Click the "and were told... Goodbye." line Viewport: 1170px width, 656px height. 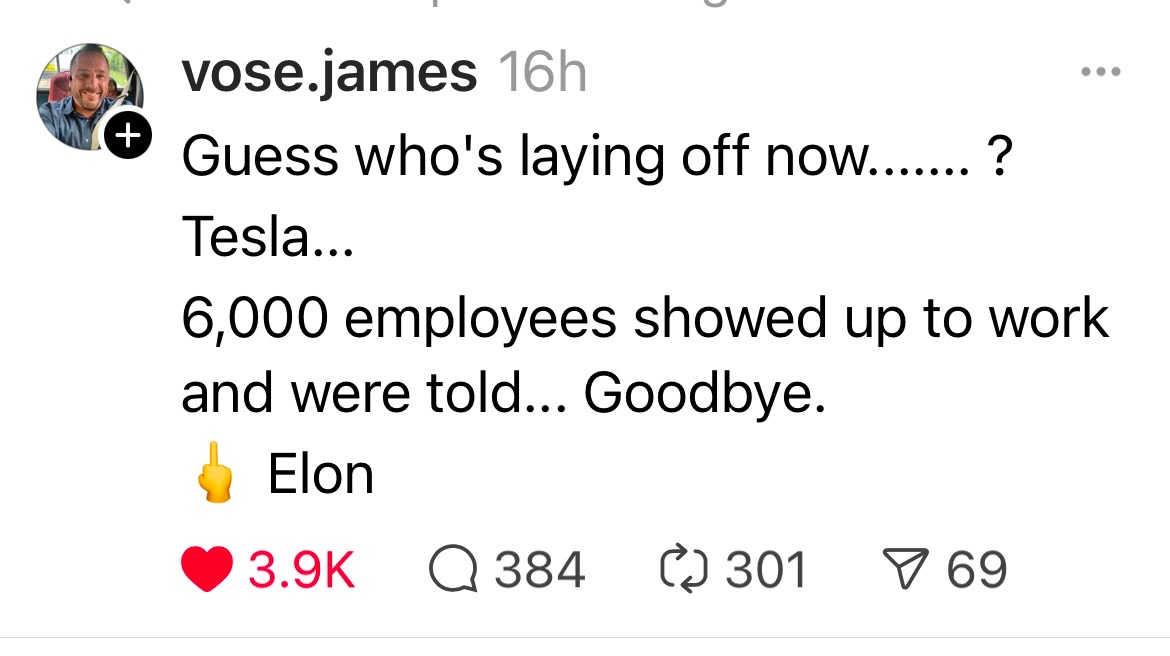point(504,397)
